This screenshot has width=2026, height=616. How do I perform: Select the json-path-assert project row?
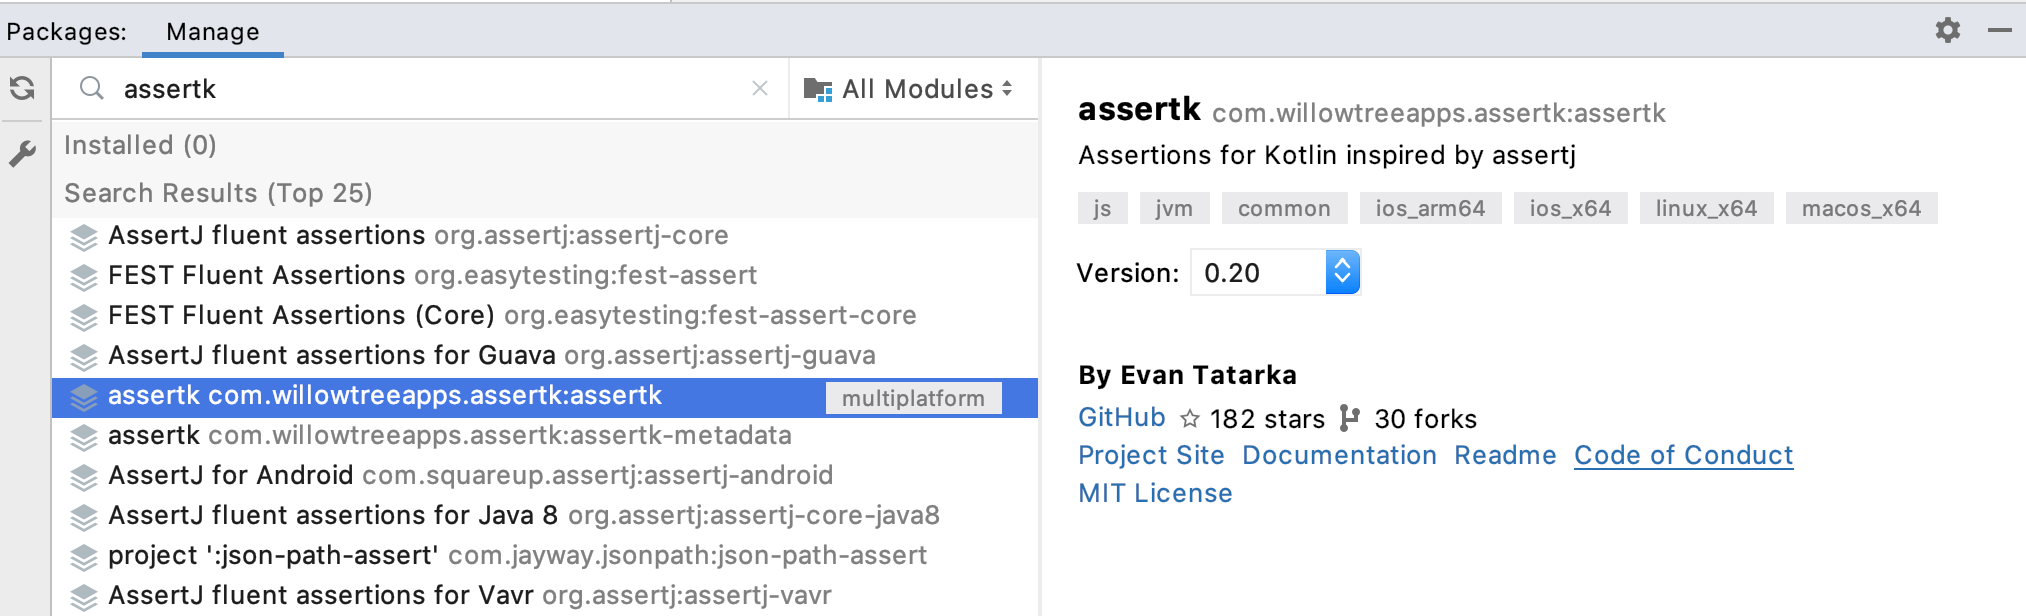pos(545,556)
